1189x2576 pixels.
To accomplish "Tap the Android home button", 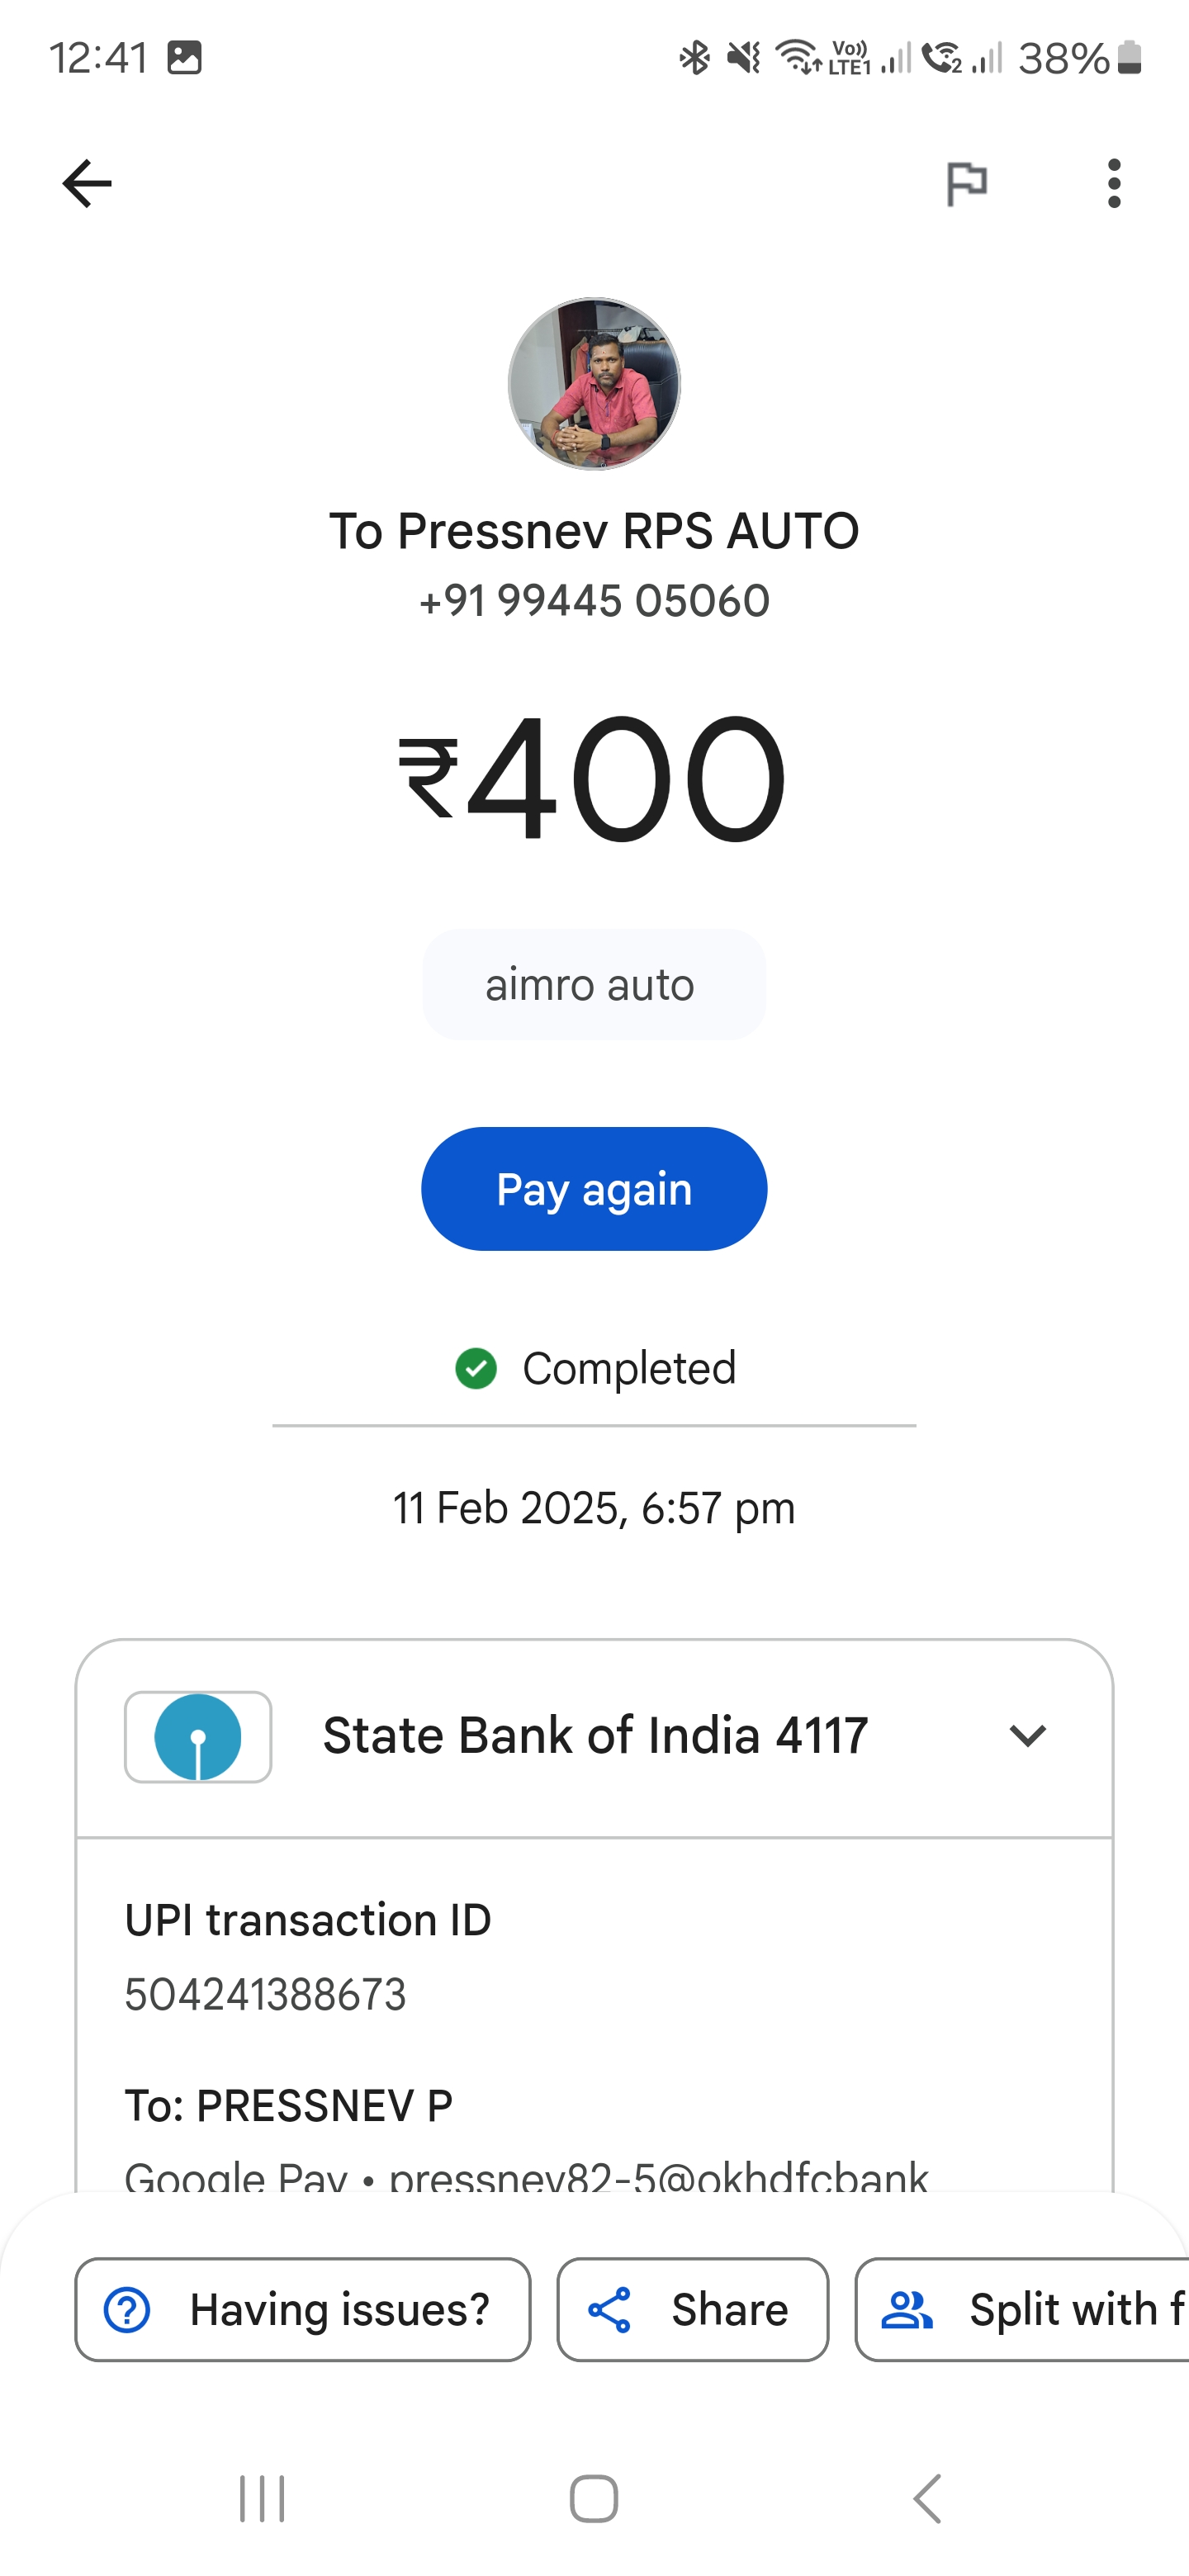I will click(x=594, y=2499).
